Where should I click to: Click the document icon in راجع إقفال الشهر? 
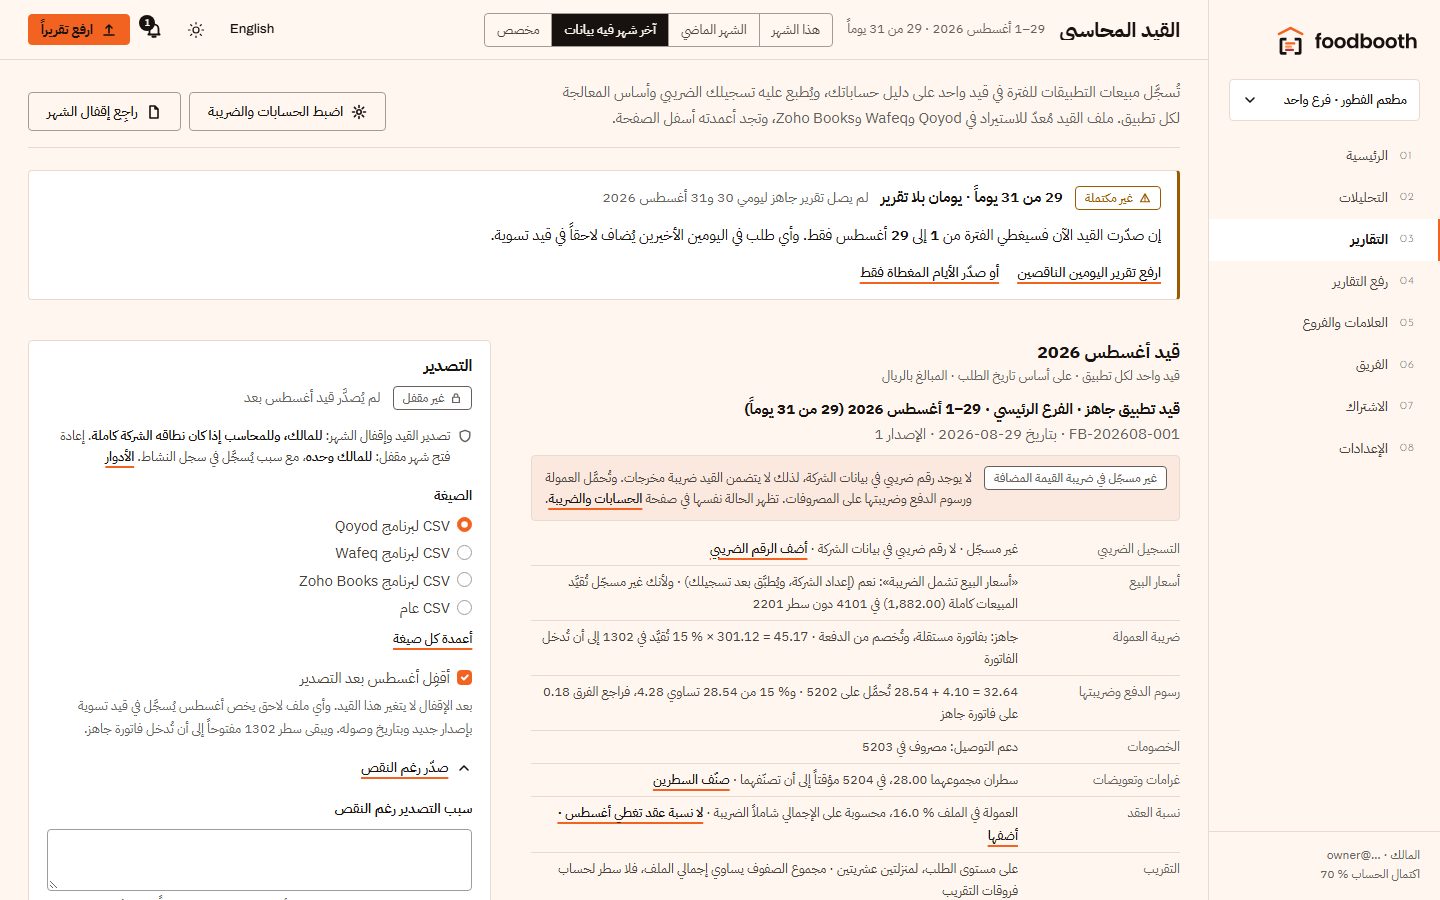point(154,112)
